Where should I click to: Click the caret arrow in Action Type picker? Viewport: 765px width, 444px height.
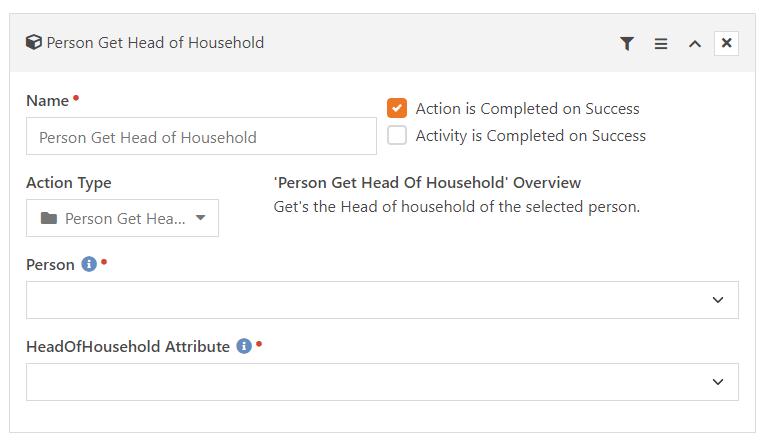(201, 218)
